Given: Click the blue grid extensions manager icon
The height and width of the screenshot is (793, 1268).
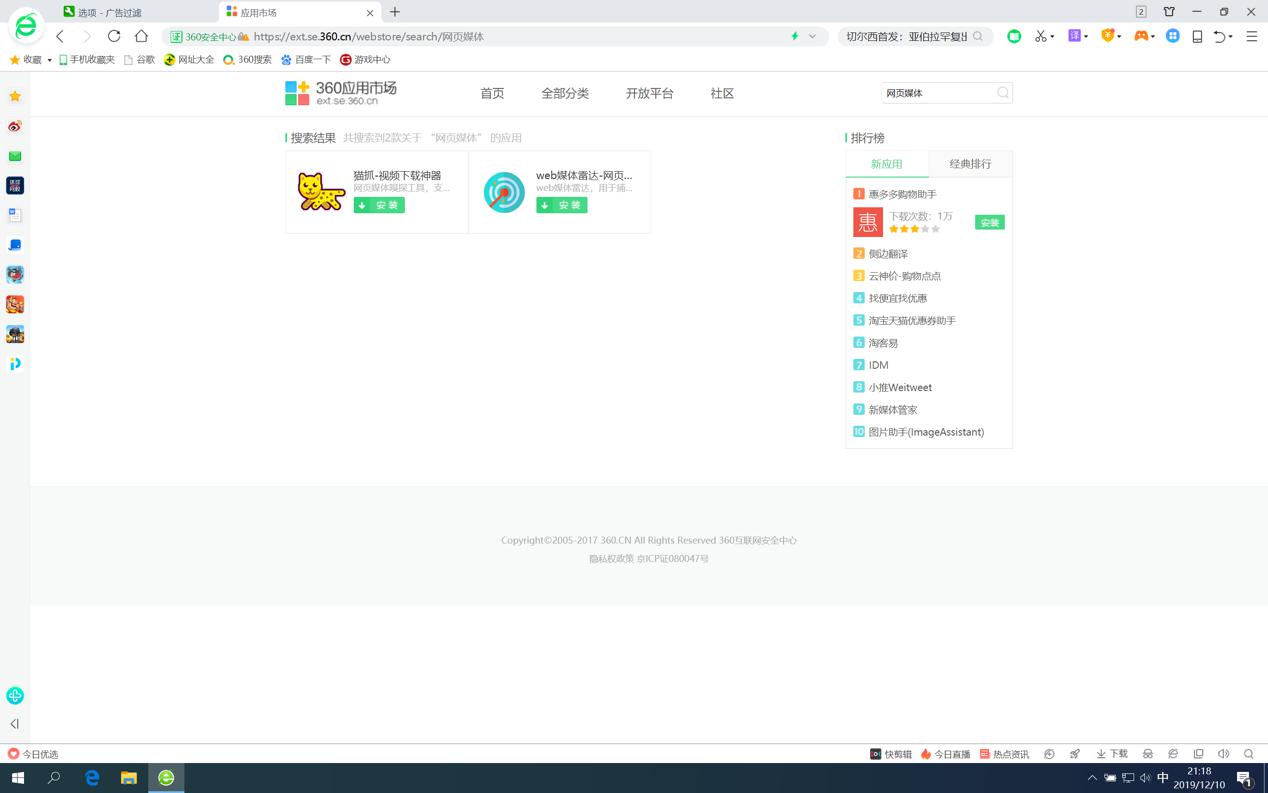Looking at the screenshot, I should [x=1173, y=36].
